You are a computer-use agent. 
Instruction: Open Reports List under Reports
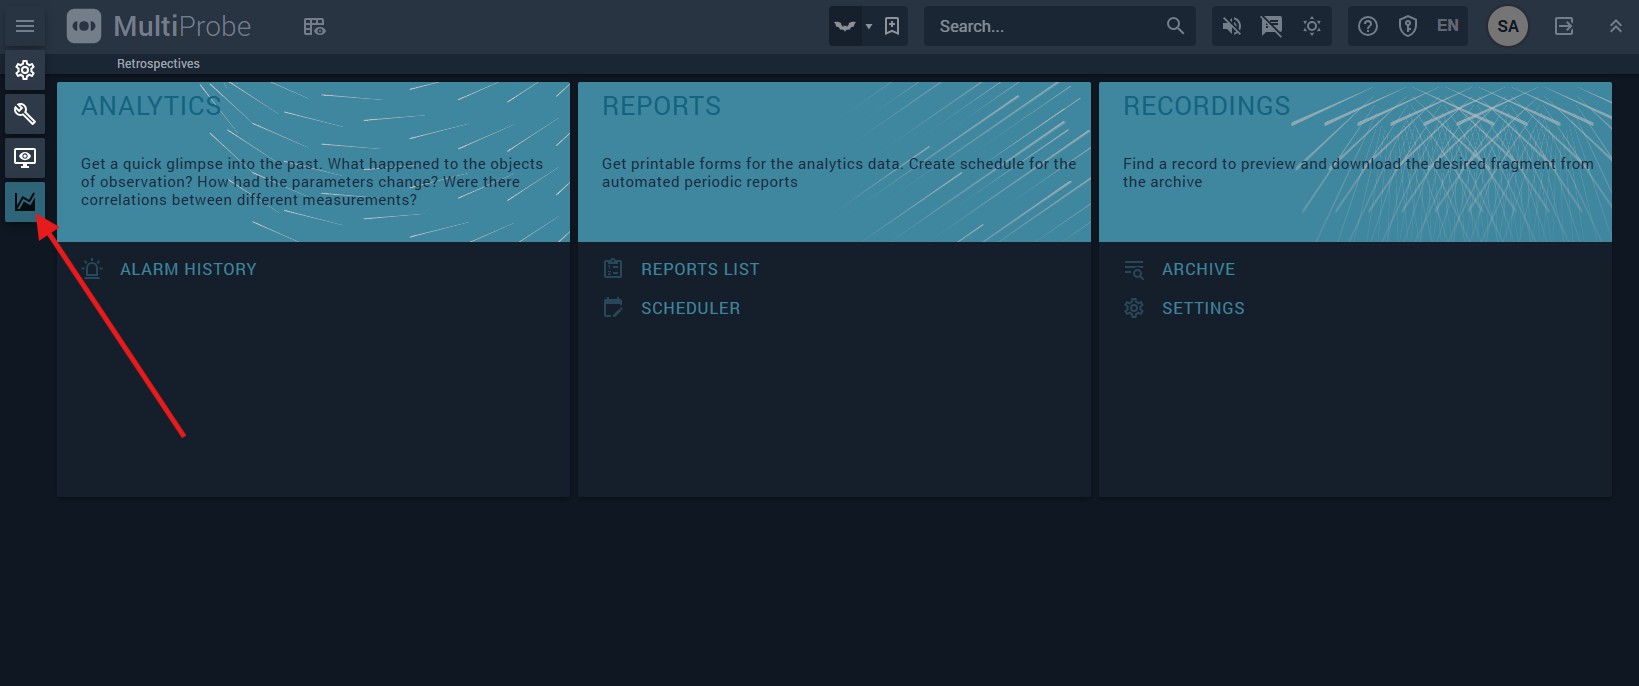pos(699,269)
